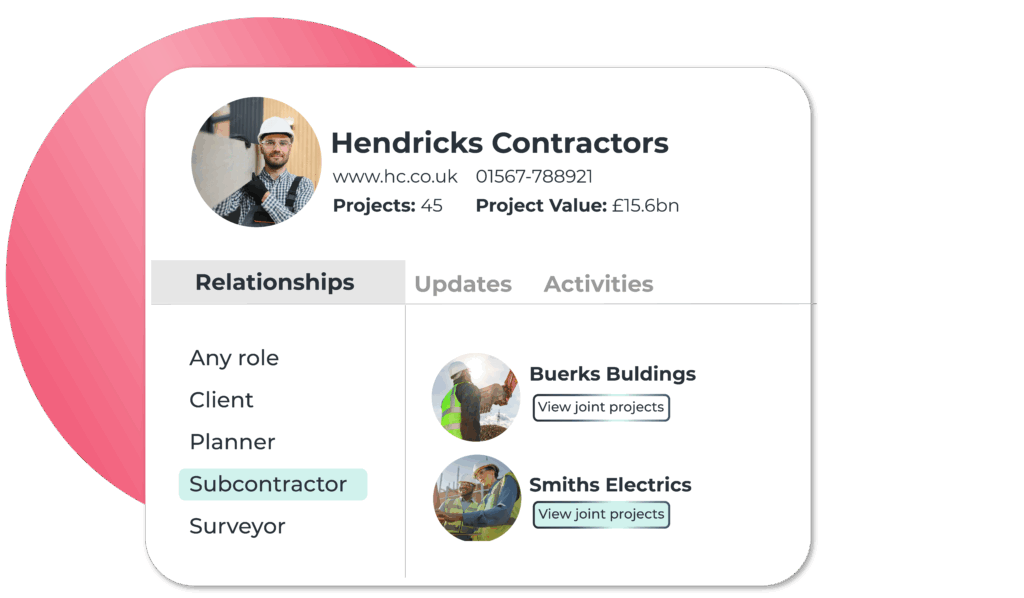Image resolution: width=1024 pixels, height=598 pixels.
Task: View joint projects with Buerks Buldings
Action: pos(601,407)
